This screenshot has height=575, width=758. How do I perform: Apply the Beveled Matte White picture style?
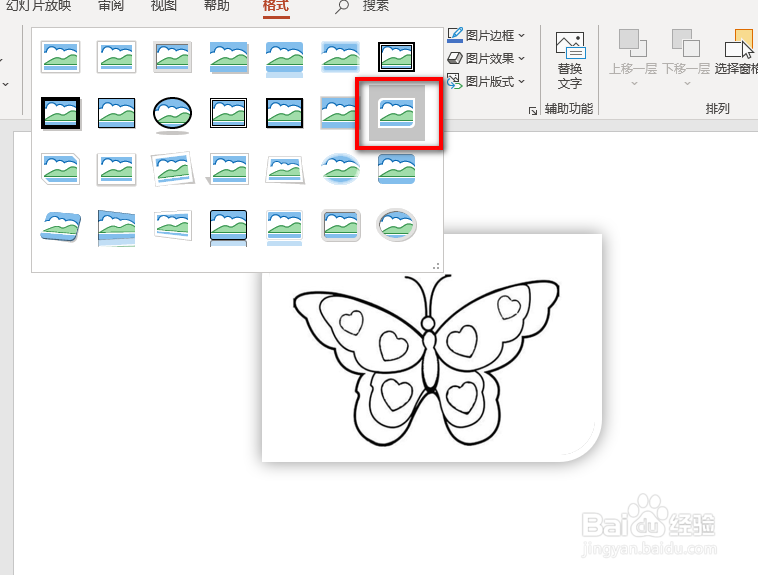[x=117, y=57]
